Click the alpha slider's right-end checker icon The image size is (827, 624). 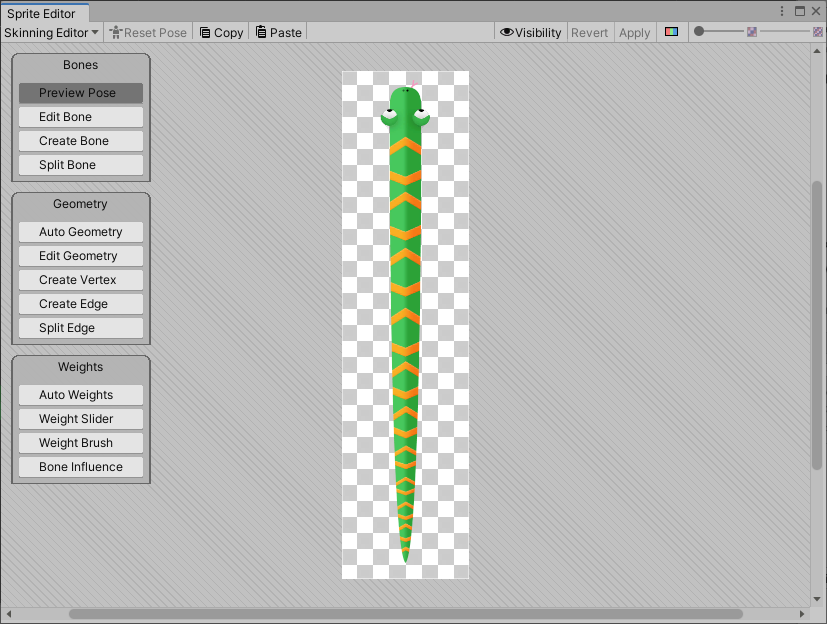(x=817, y=32)
